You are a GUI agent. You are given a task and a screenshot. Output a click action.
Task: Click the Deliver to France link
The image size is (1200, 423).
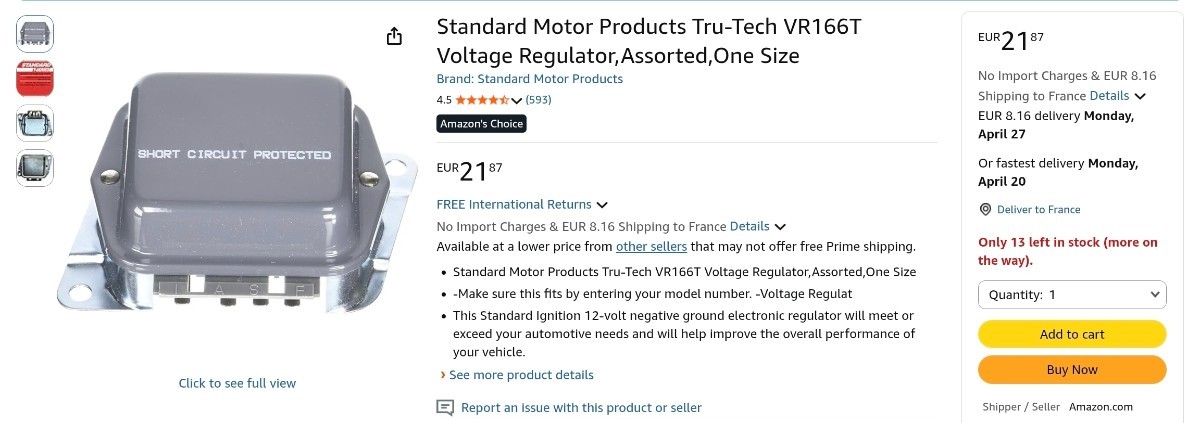(x=1037, y=209)
